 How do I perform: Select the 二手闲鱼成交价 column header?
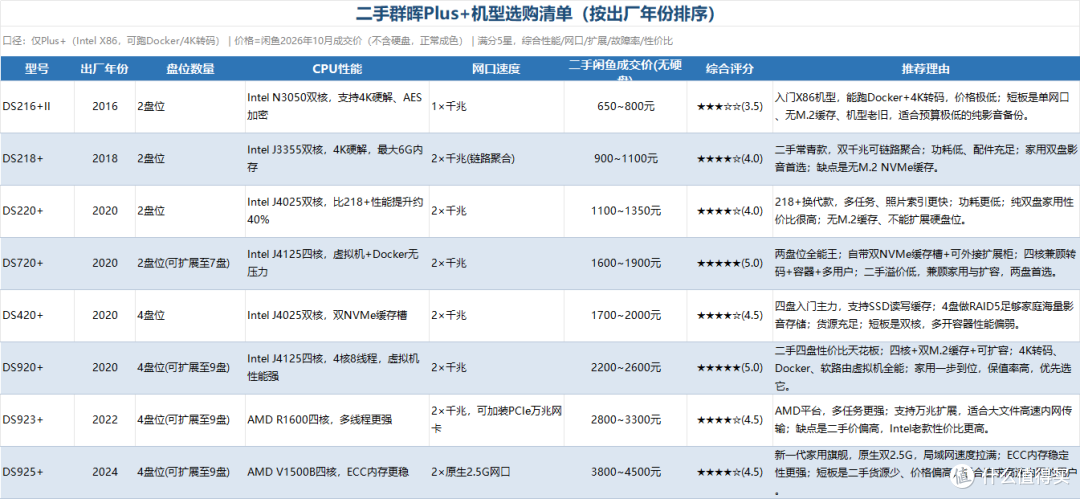point(625,69)
